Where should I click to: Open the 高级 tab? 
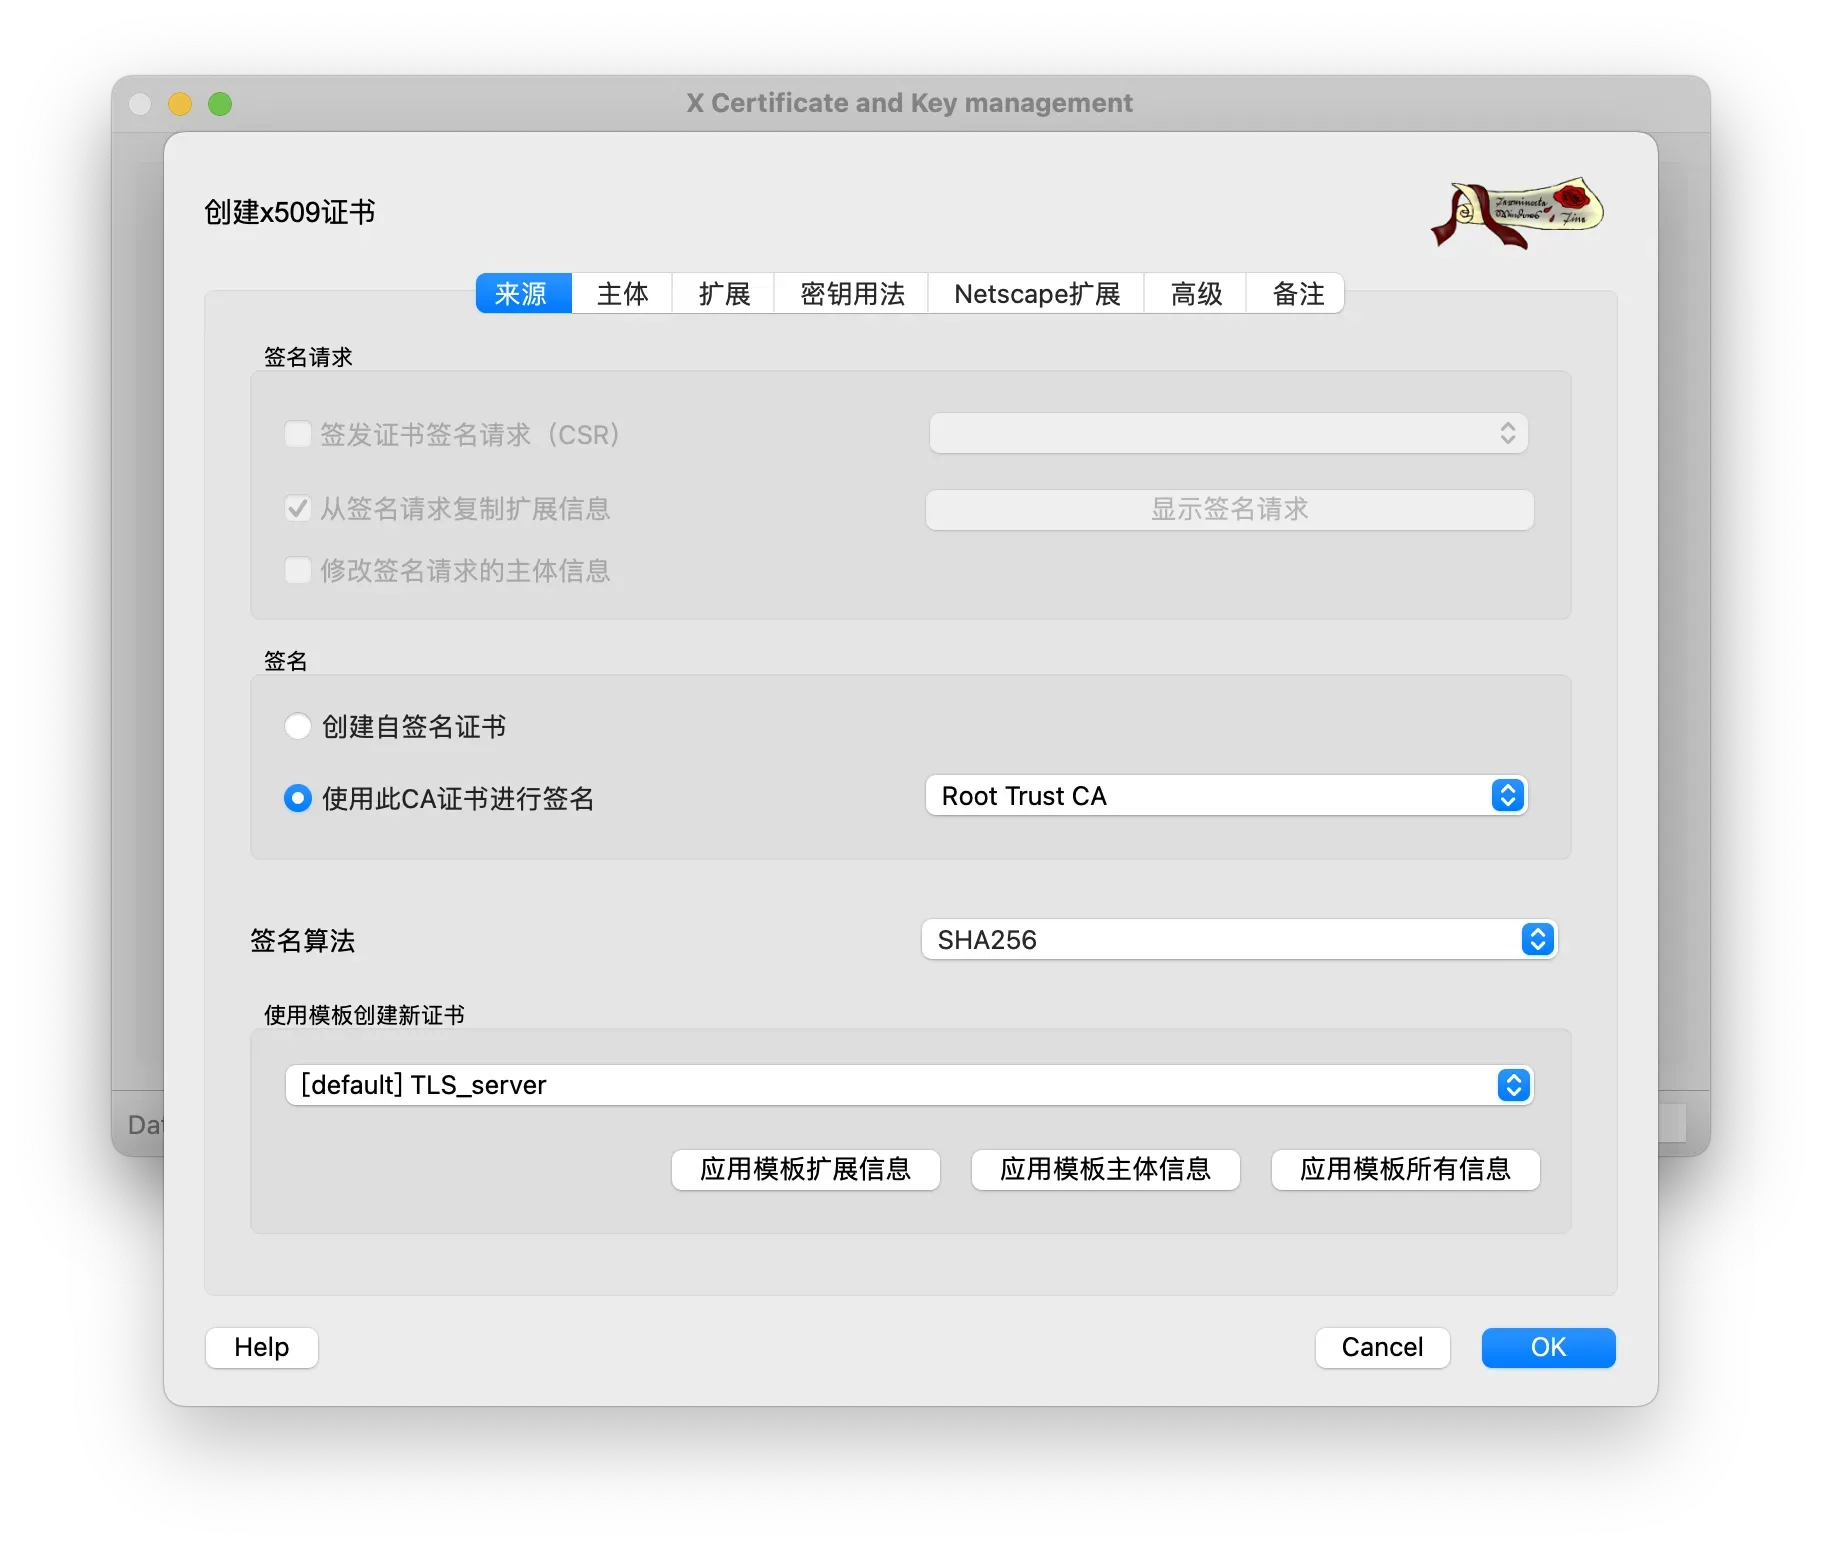(1196, 294)
